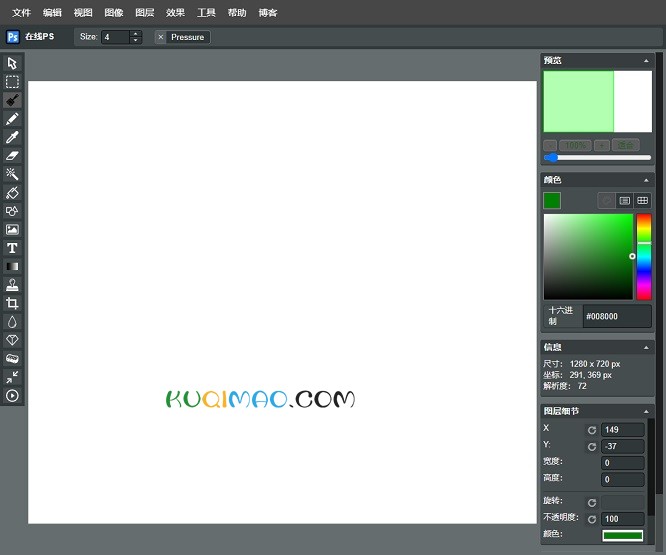Screen dimensions: 666x555
Task: Choose the Gradient tool
Action: pyautogui.click(x=12, y=266)
